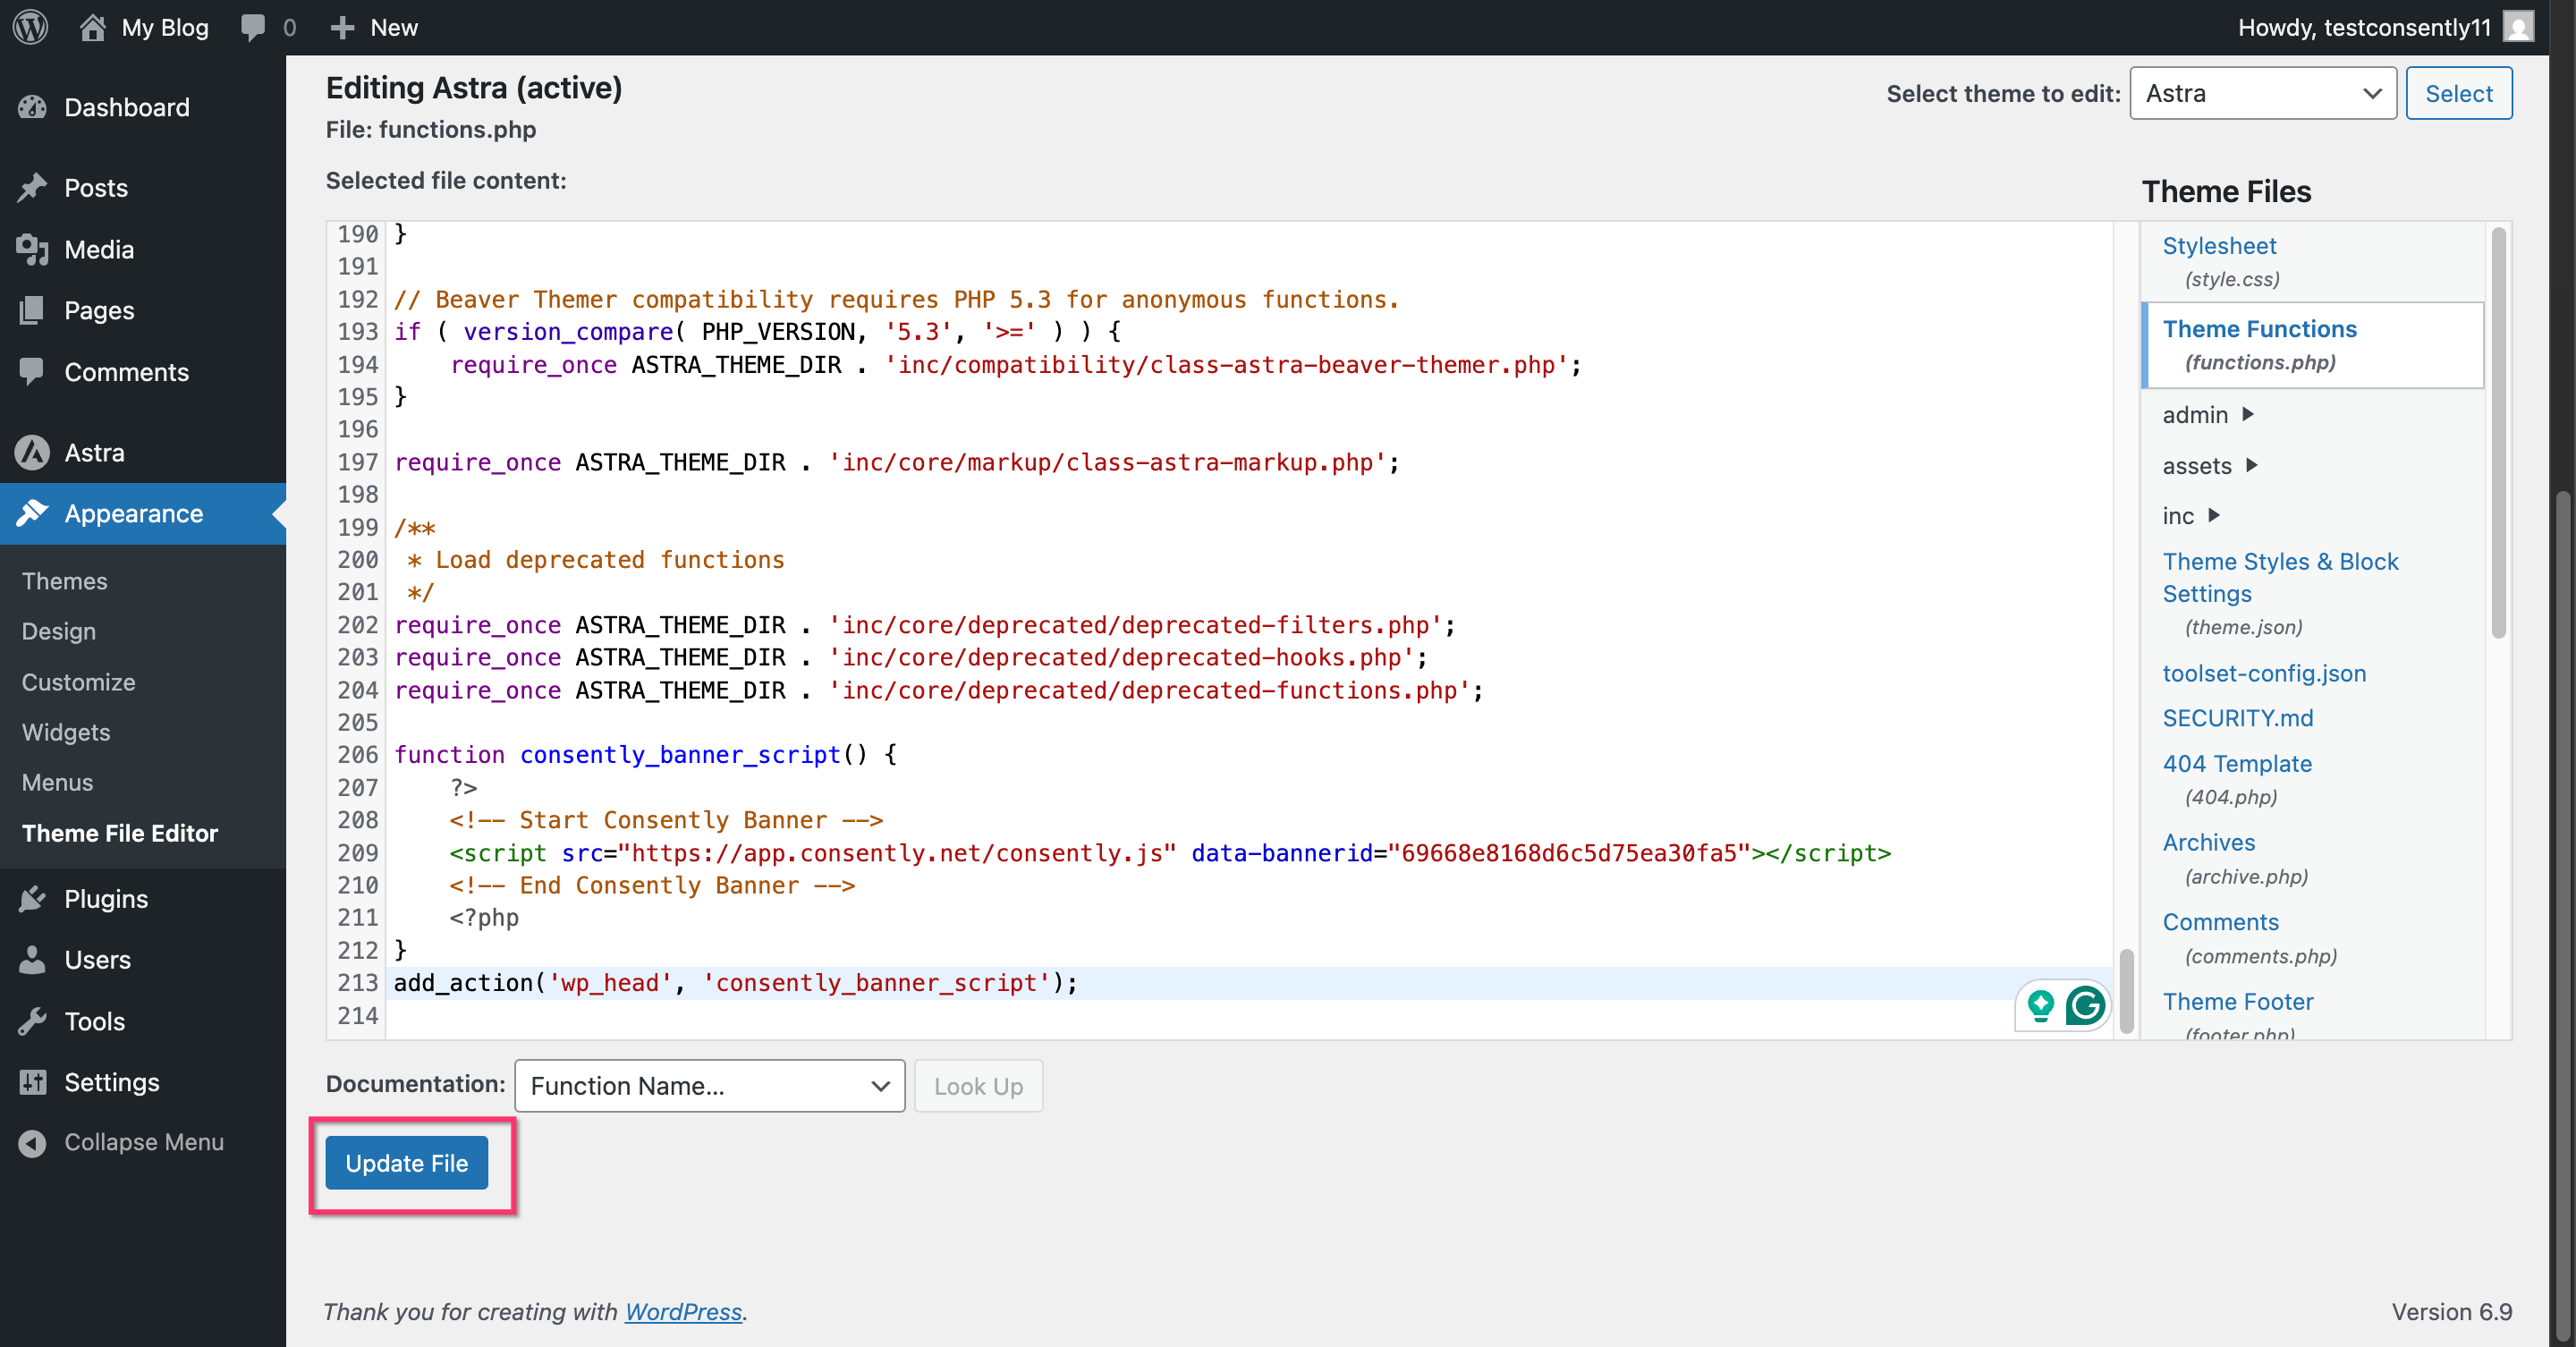
Task: Open the Dashboard menu item
Action: [126, 107]
